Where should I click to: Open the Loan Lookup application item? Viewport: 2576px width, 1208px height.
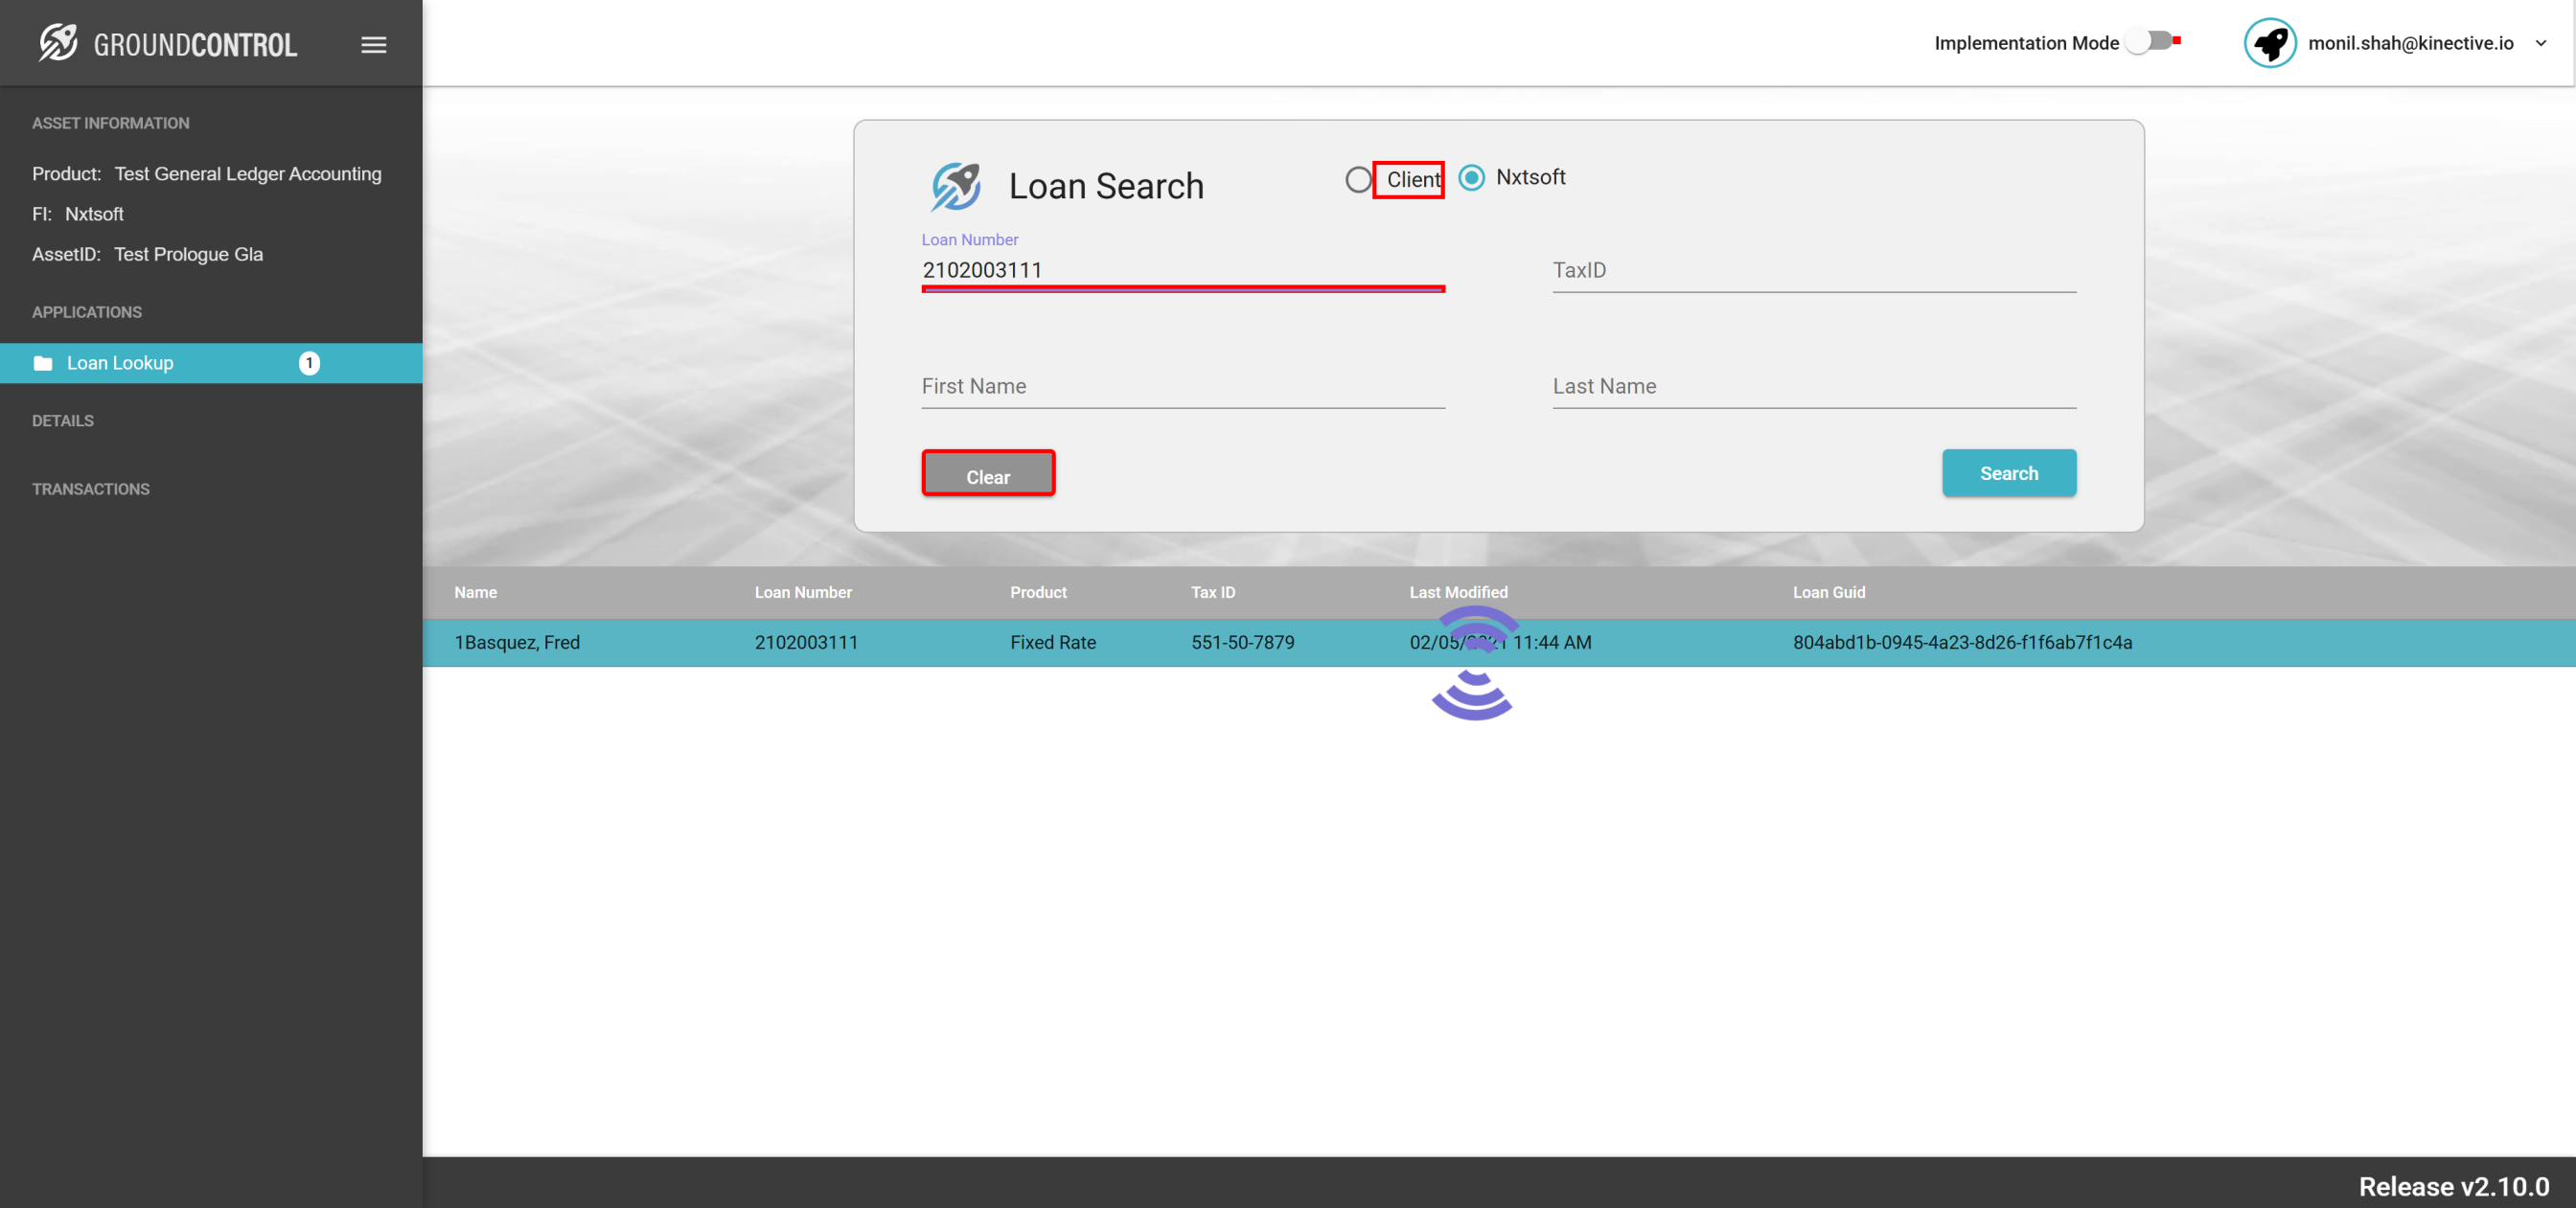point(120,363)
